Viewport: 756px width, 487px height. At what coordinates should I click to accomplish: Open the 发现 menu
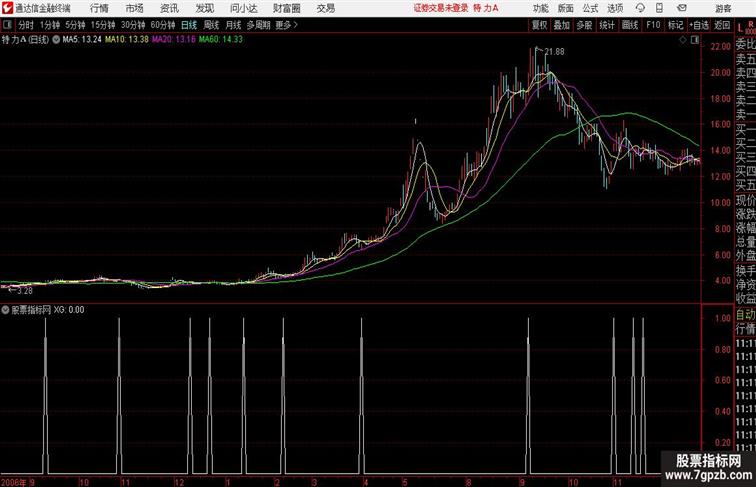[204, 8]
